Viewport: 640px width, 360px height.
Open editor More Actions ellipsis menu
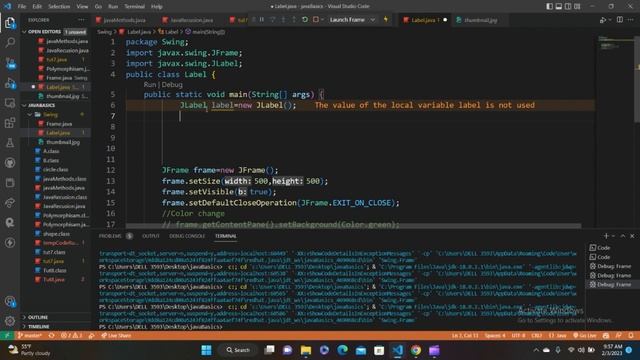coord(631,20)
